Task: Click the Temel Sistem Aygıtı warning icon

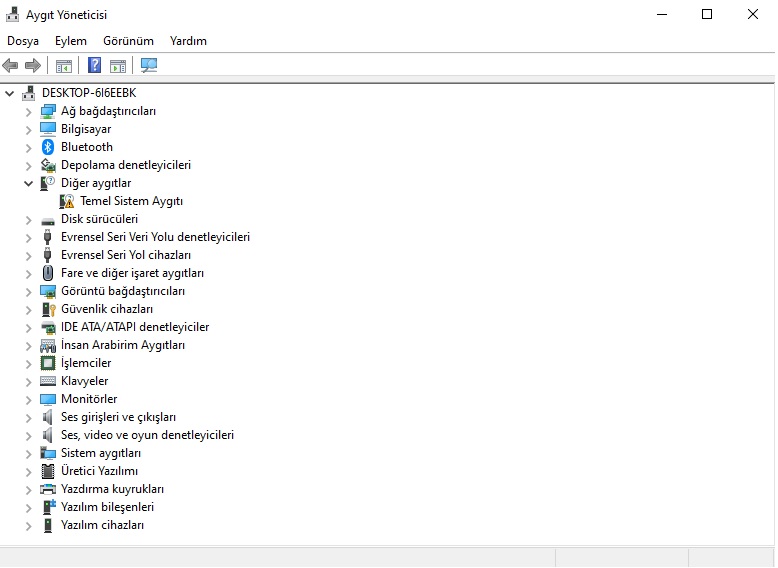Action: pyautogui.click(x=66, y=201)
